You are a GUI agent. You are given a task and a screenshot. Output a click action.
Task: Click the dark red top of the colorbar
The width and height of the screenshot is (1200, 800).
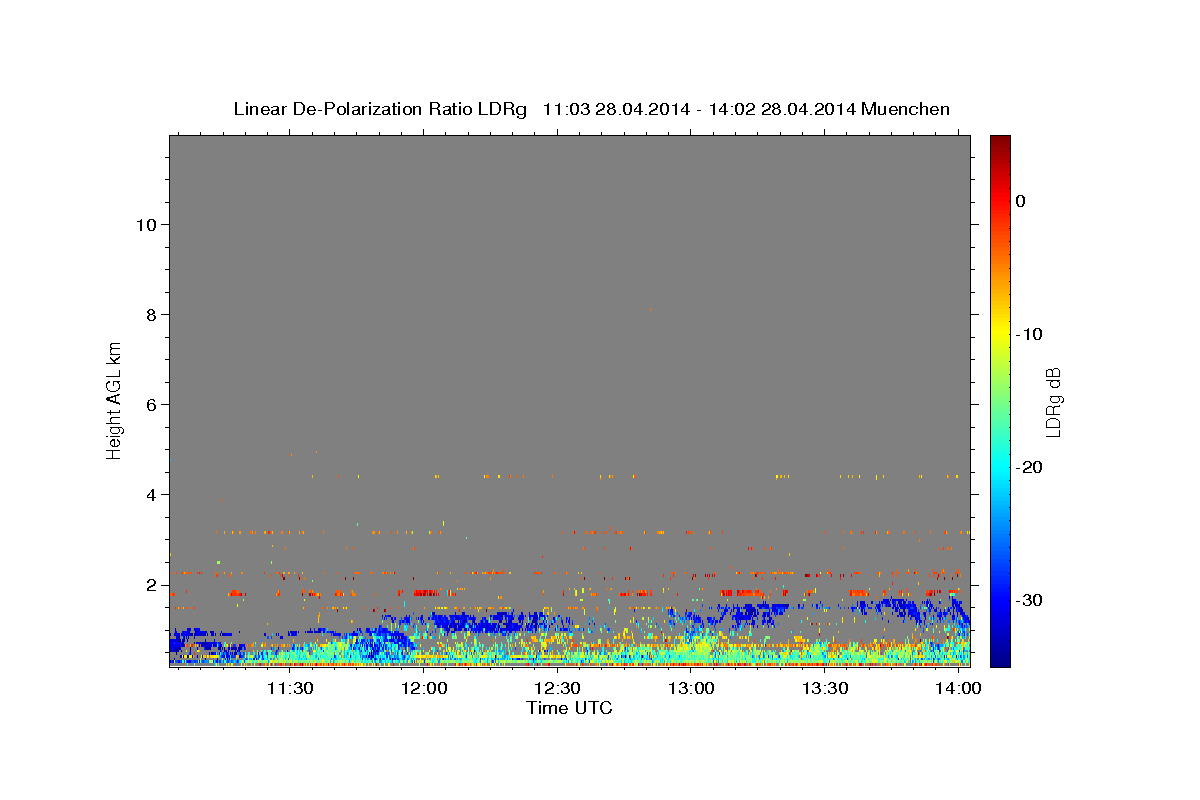[1000, 142]
